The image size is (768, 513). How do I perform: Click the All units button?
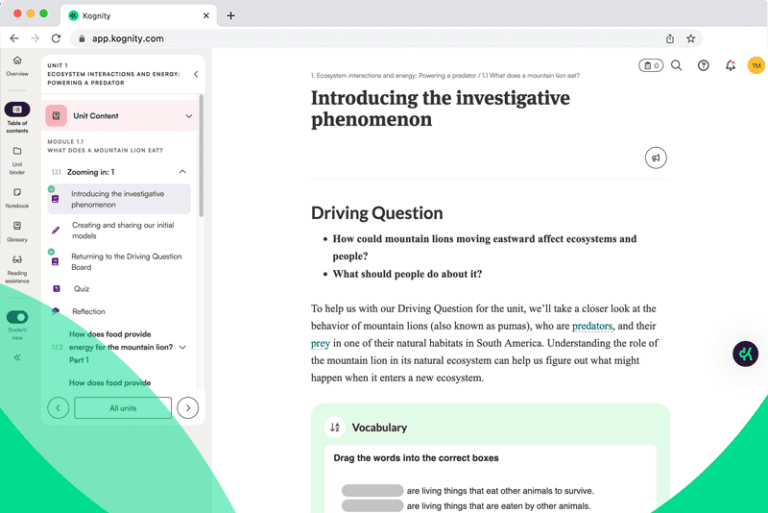pyautogui.click(x=123, y=408)
